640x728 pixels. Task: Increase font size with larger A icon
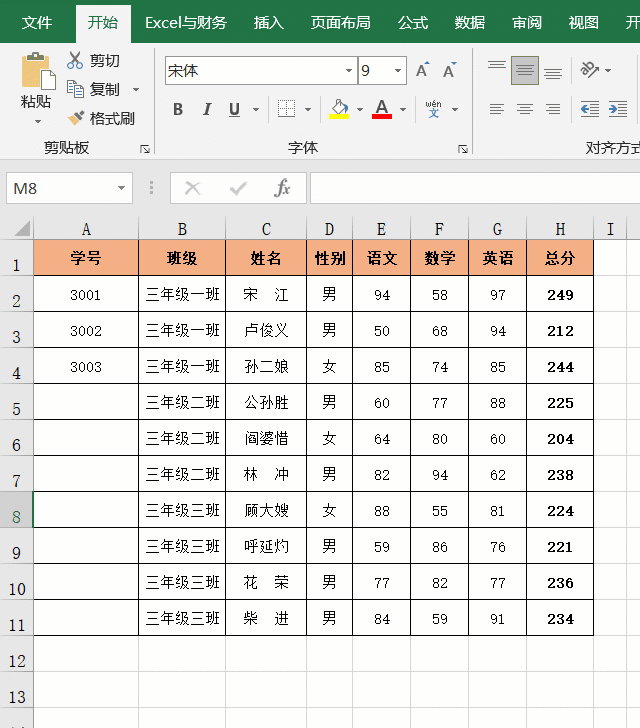(x=423, y=70)
